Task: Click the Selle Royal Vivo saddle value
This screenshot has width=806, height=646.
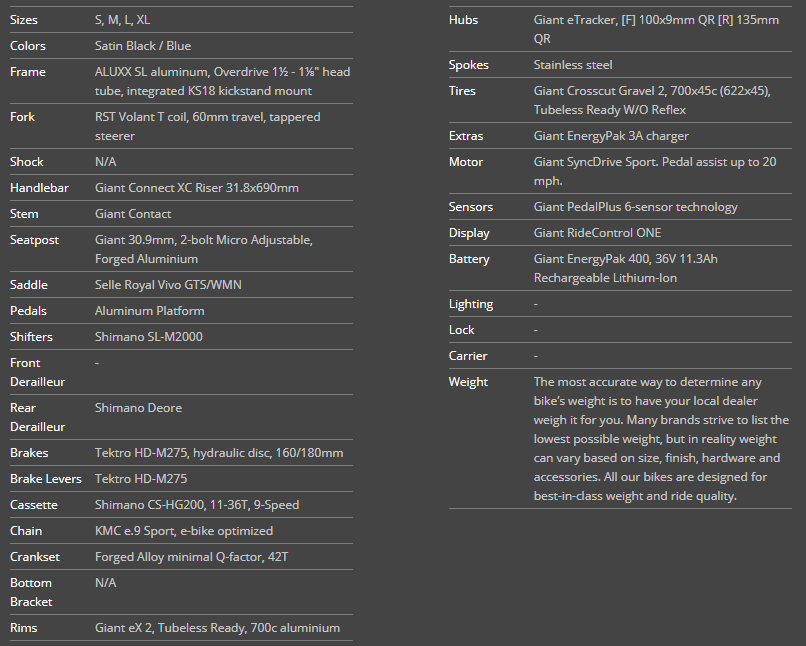Action: pyautogui.click(x=168, y=285)
